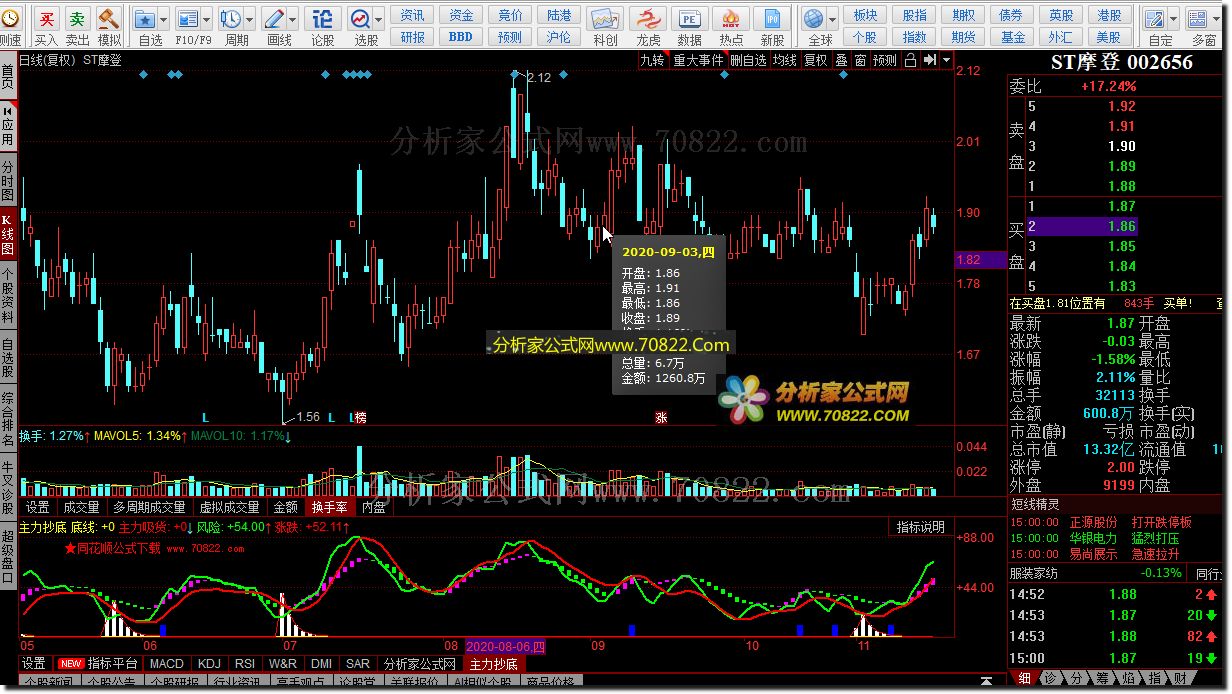Click the 资讯 news button
This screenshot has width=1232, height=694.
tap(412, 15)
